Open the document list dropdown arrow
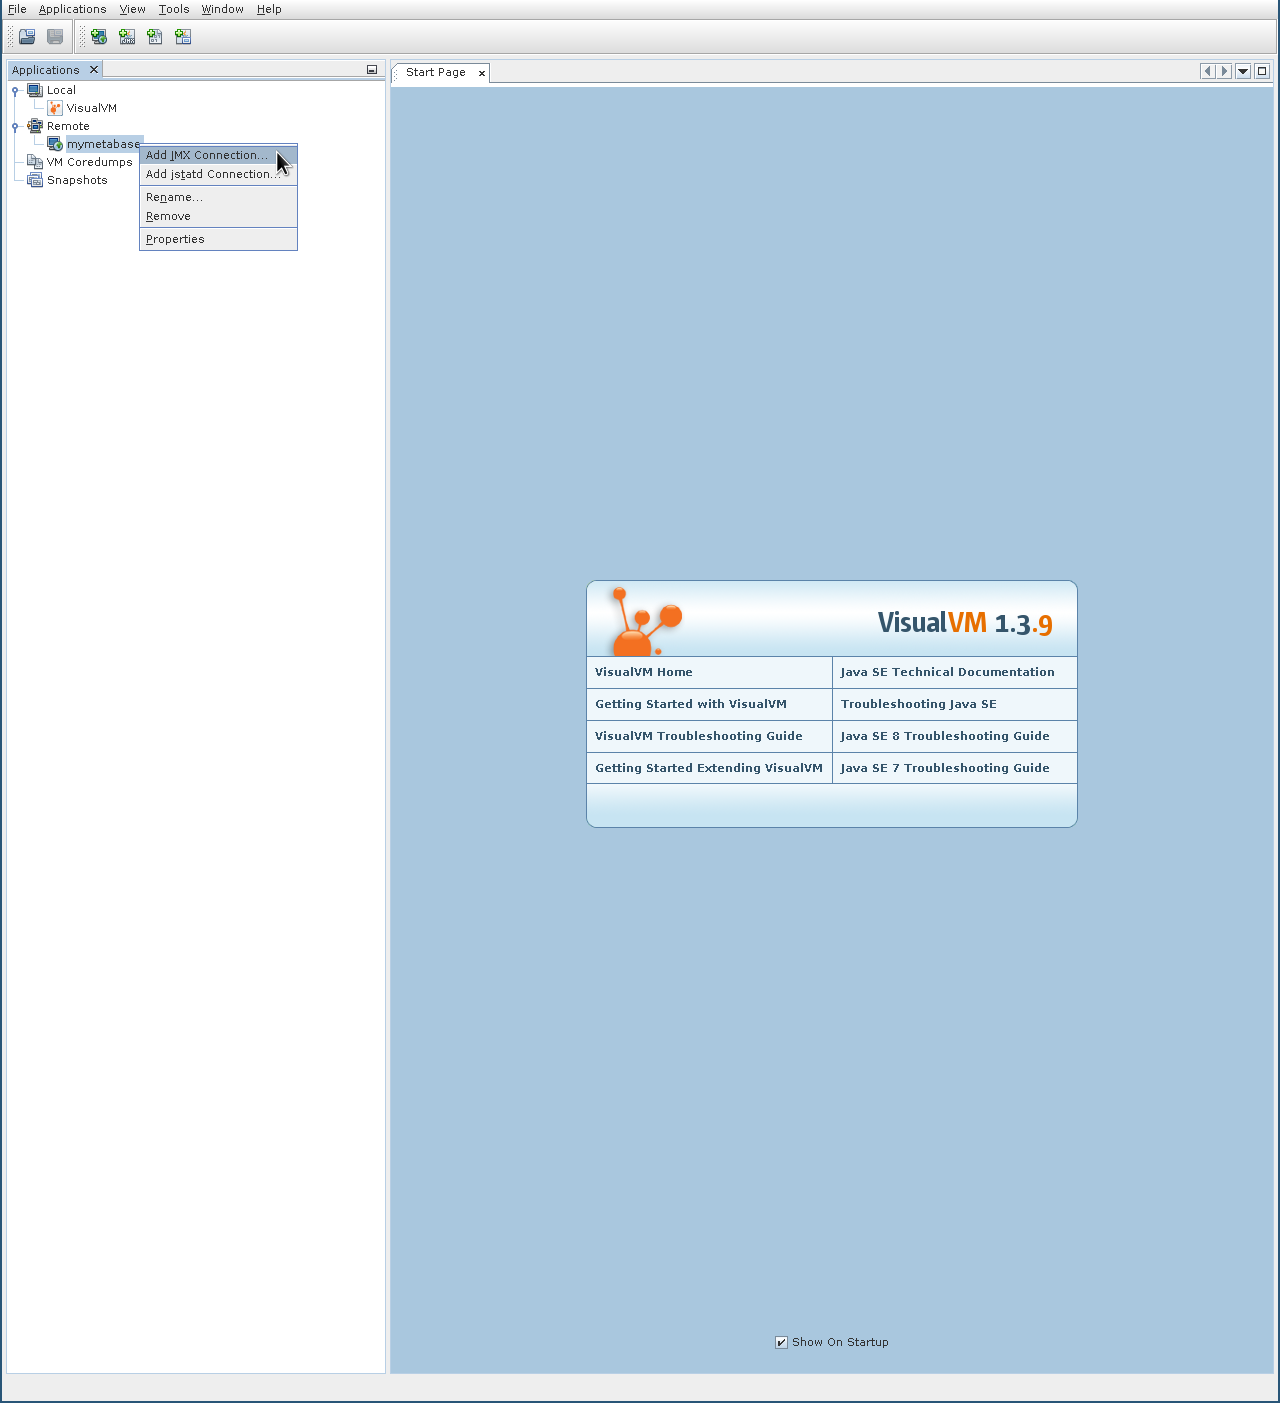 pyautogui.click(x=1243, y=71)
